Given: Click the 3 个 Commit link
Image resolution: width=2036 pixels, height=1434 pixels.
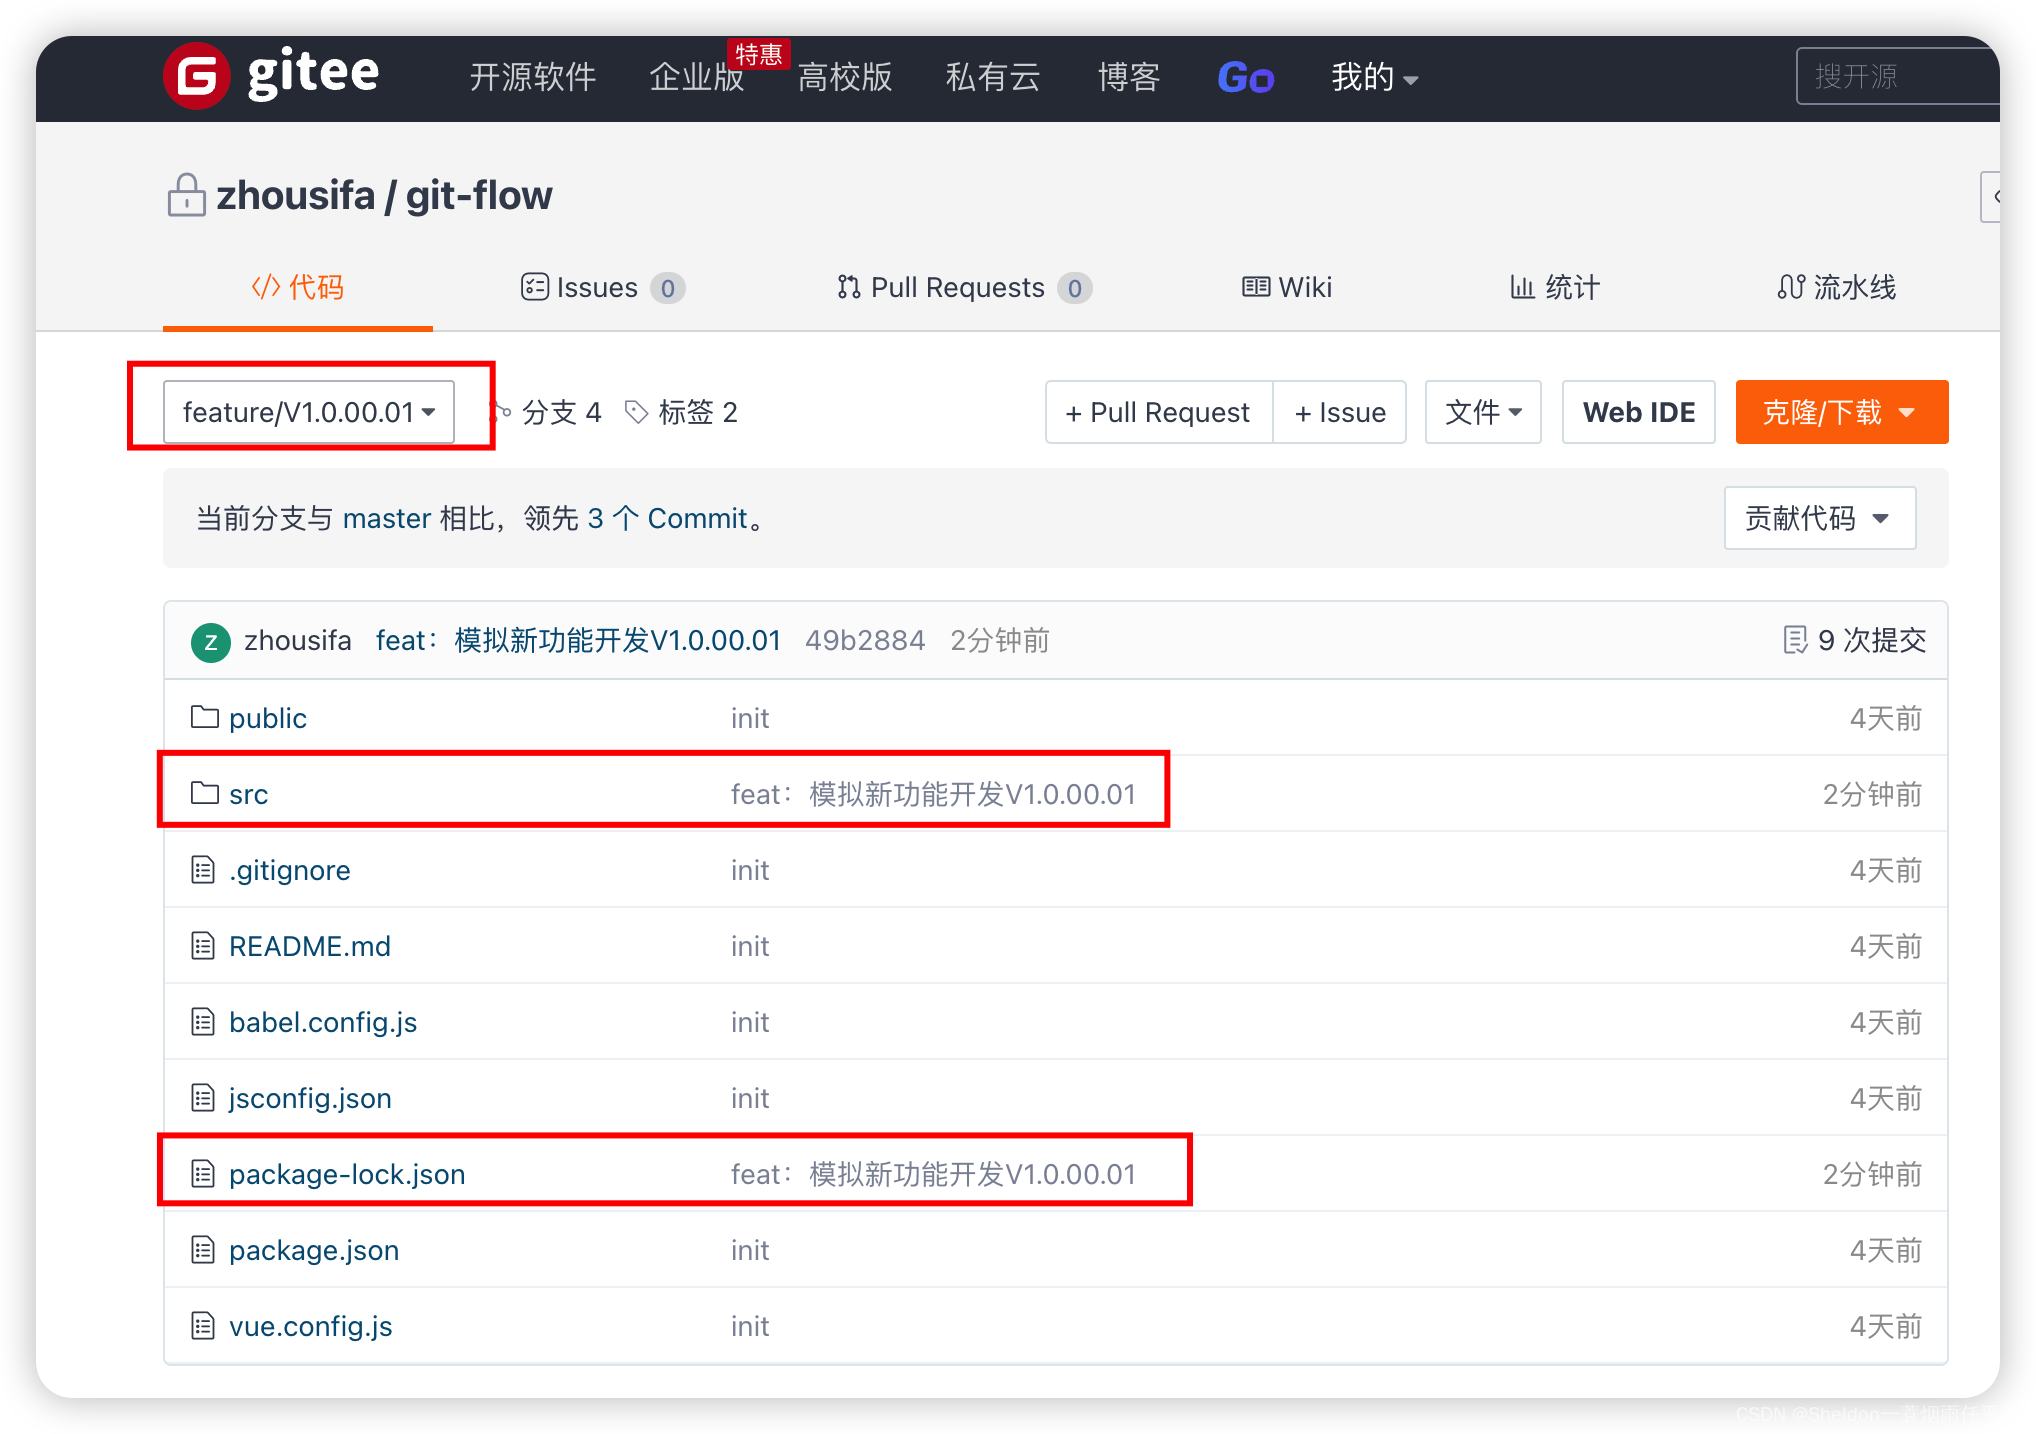Looking at the screenshot, I should pos(668,518).
